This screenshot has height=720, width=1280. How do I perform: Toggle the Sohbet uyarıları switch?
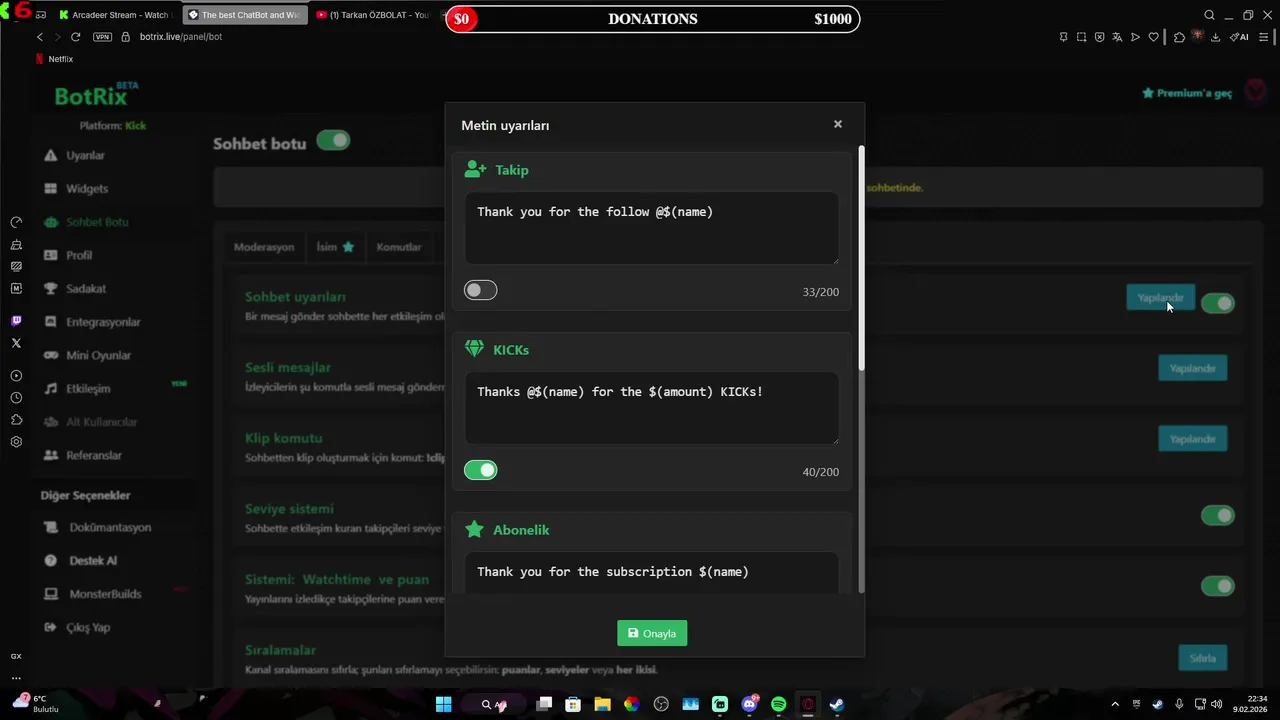(x=1218, y=303)
